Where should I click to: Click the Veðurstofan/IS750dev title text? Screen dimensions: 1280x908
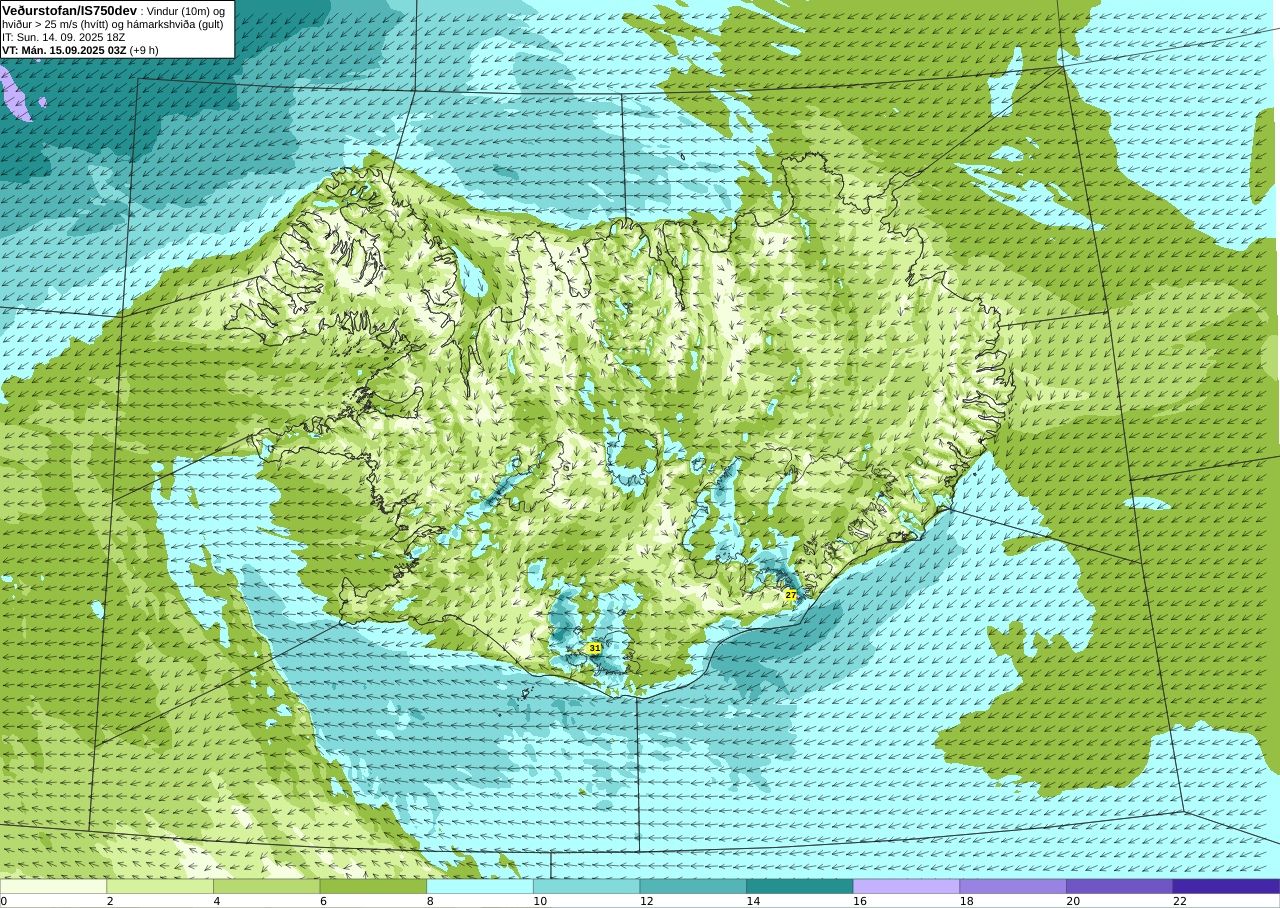[70, 10]
